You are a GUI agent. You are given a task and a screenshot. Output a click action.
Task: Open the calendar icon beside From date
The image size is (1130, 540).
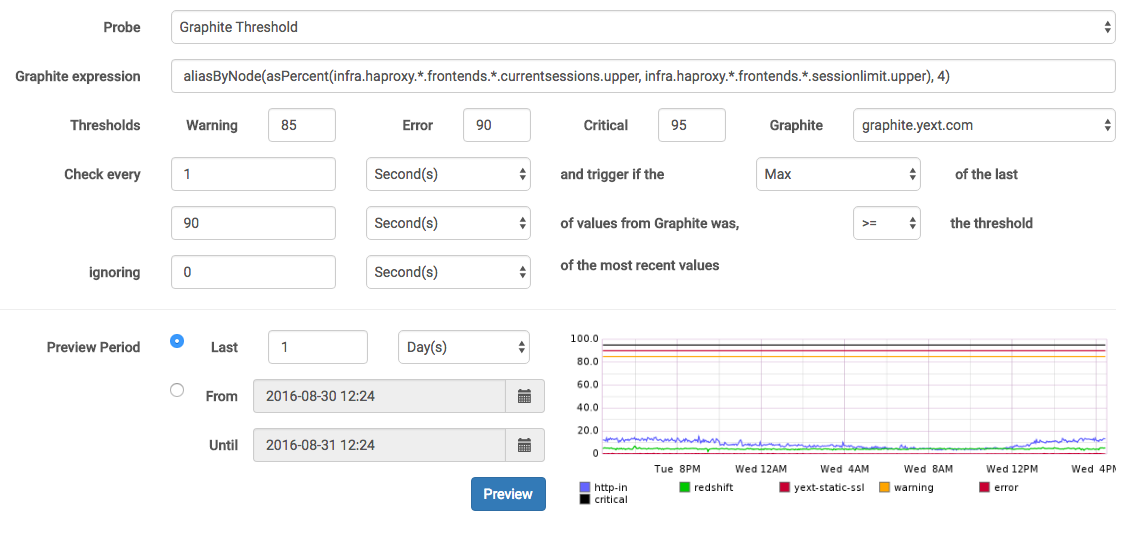point(524,396)
